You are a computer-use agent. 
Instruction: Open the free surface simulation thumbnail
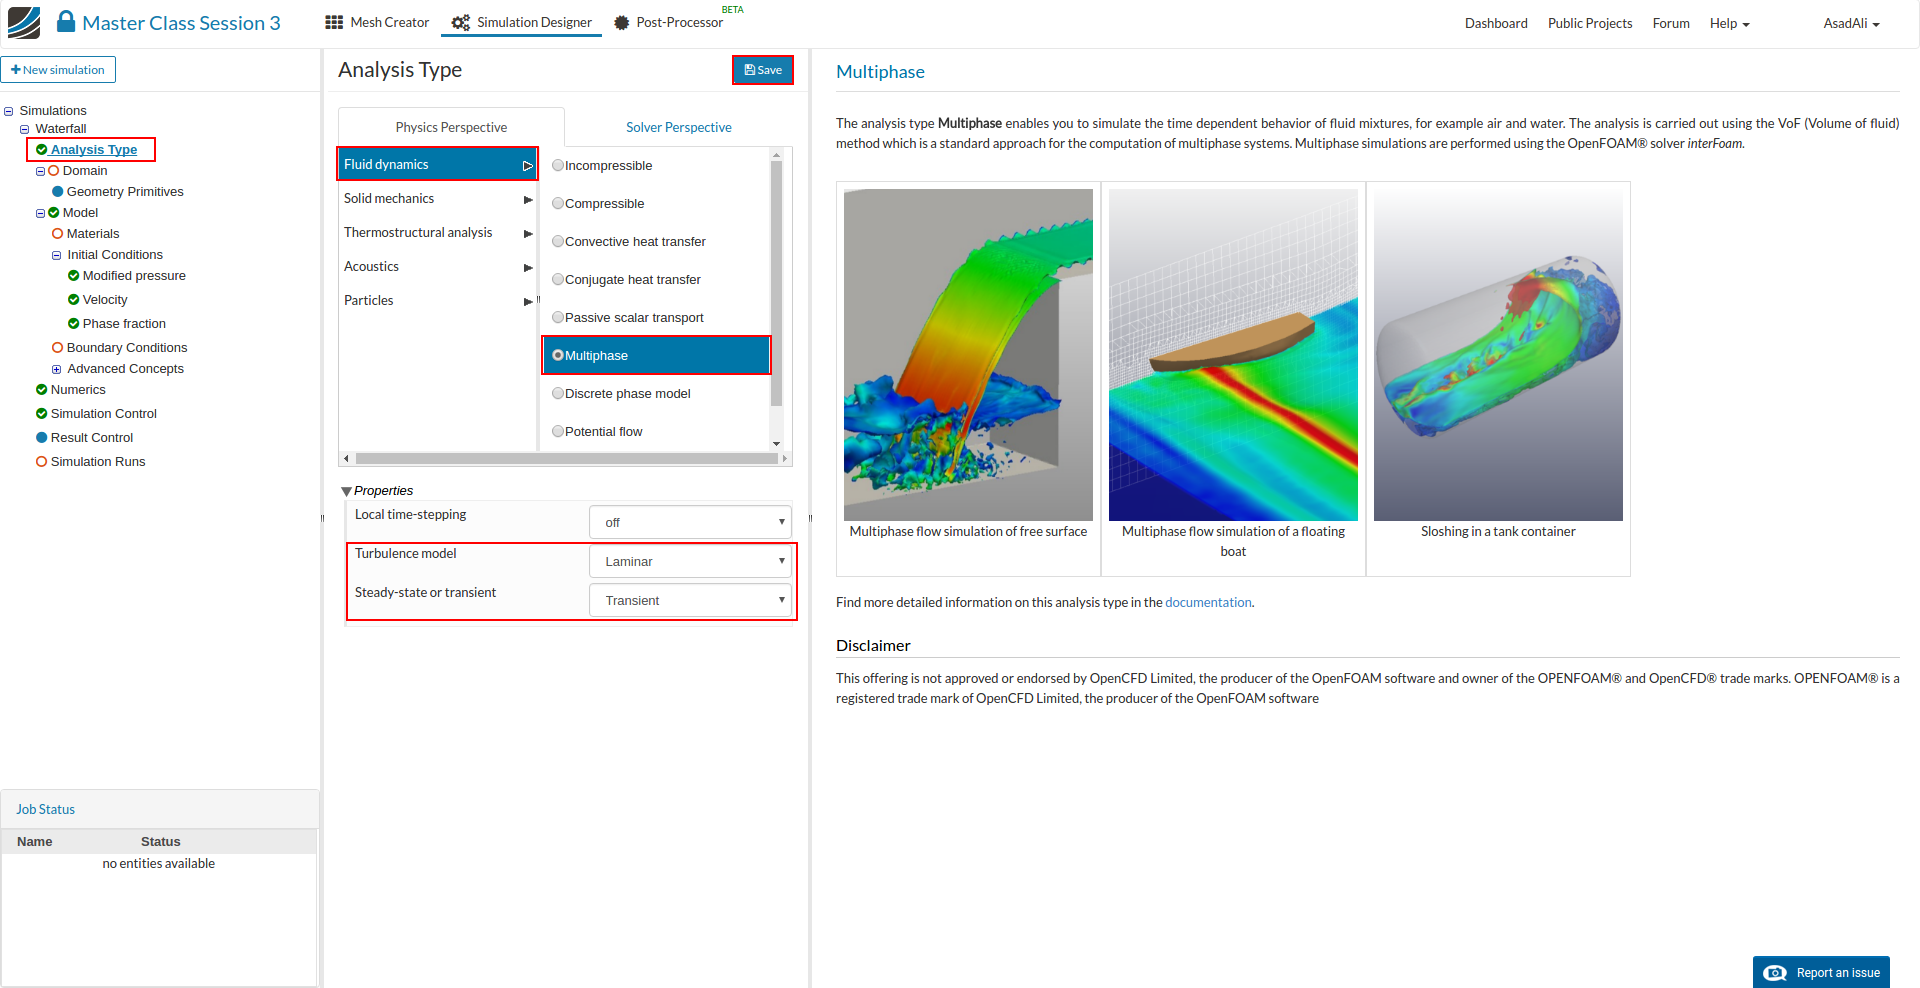968,355
